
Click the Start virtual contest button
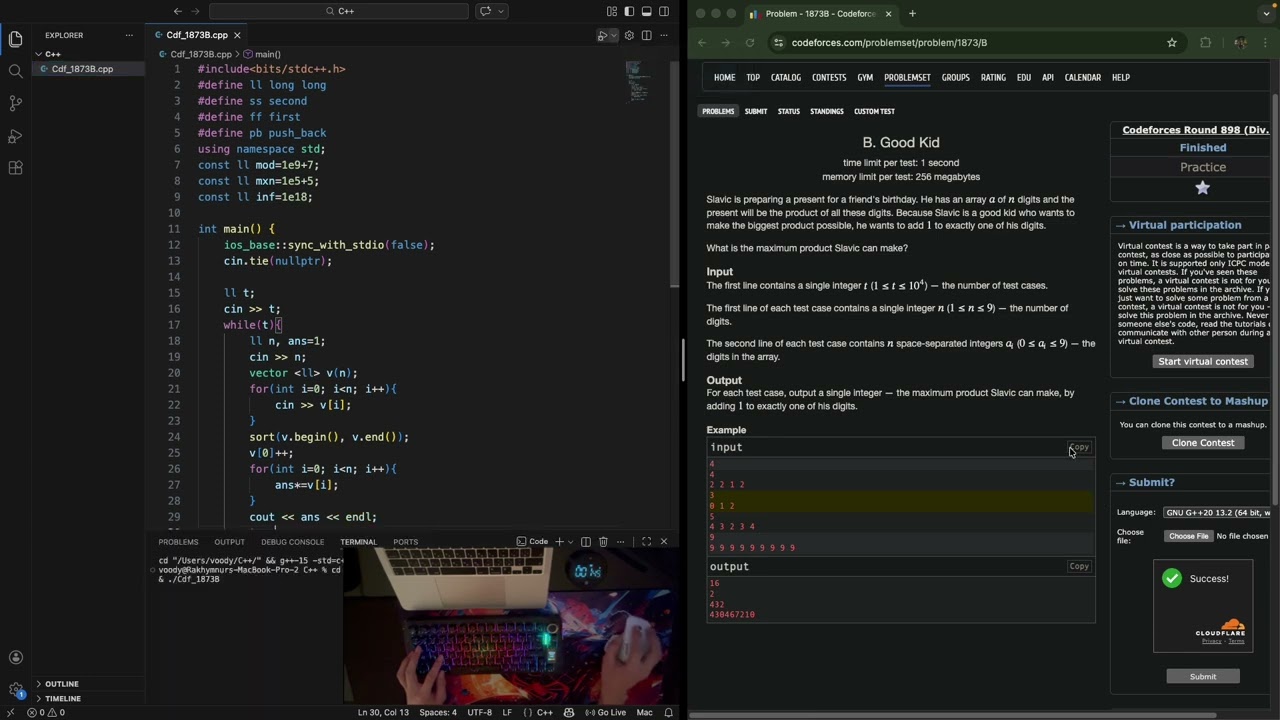(x=1203, y=361)
